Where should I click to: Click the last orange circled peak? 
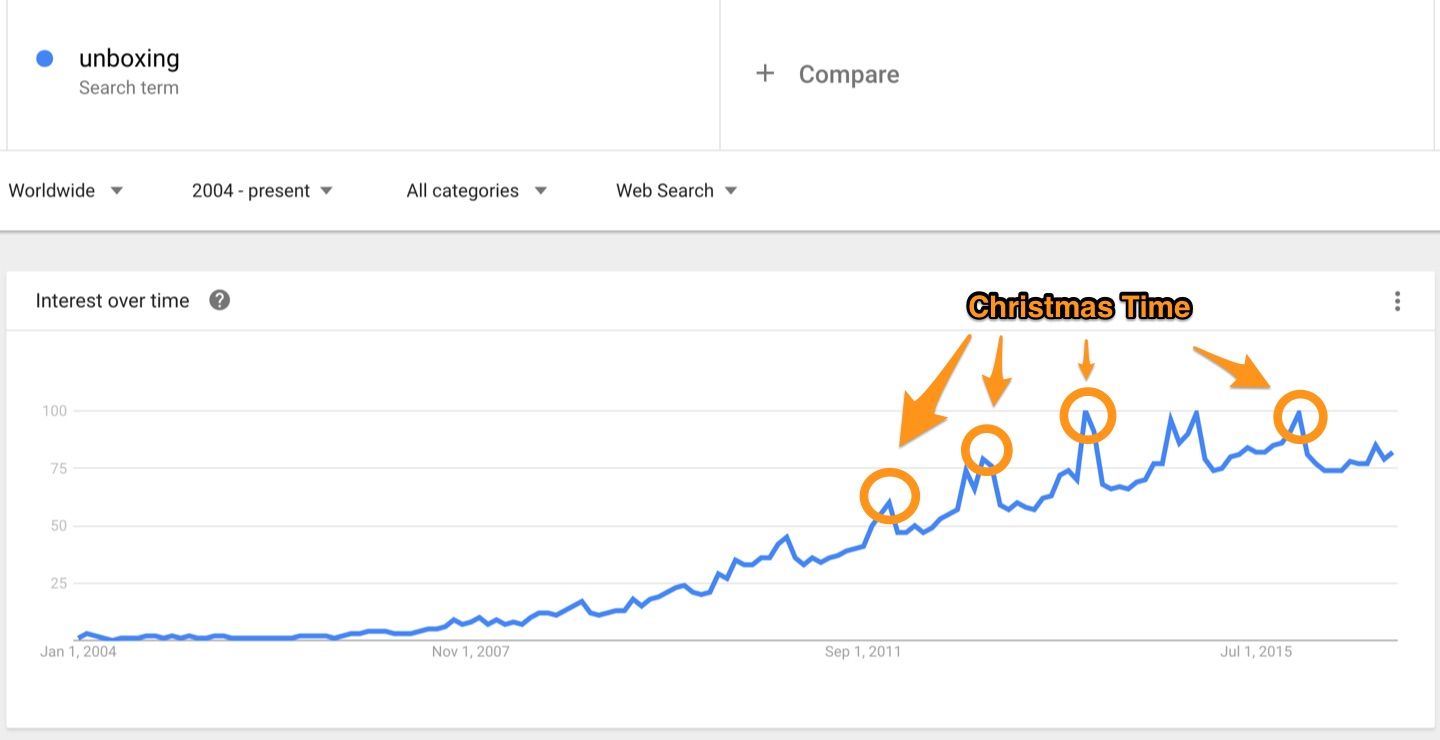tap(1299, 415)
